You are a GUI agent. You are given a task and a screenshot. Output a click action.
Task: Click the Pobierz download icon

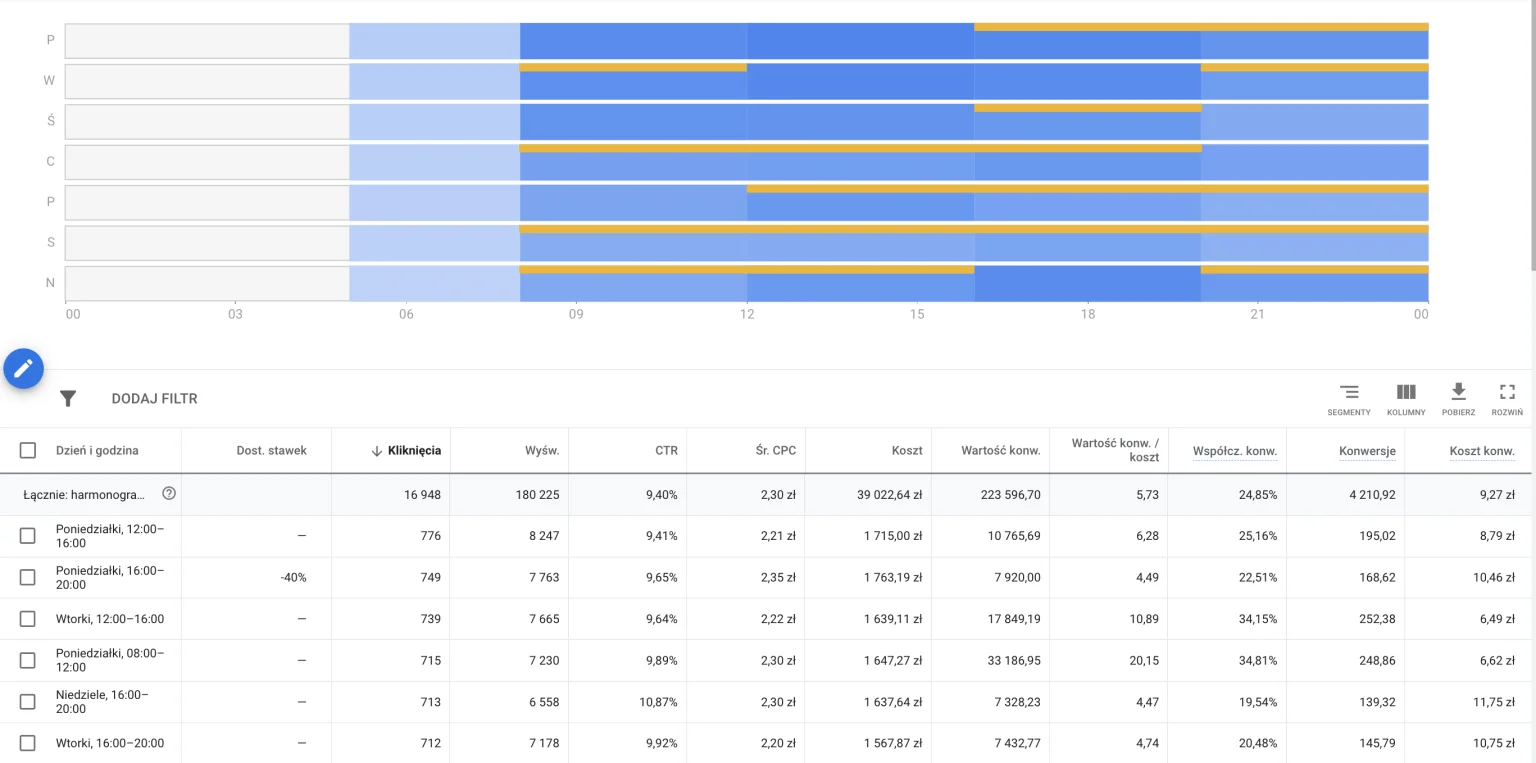tap(1458, 392)
